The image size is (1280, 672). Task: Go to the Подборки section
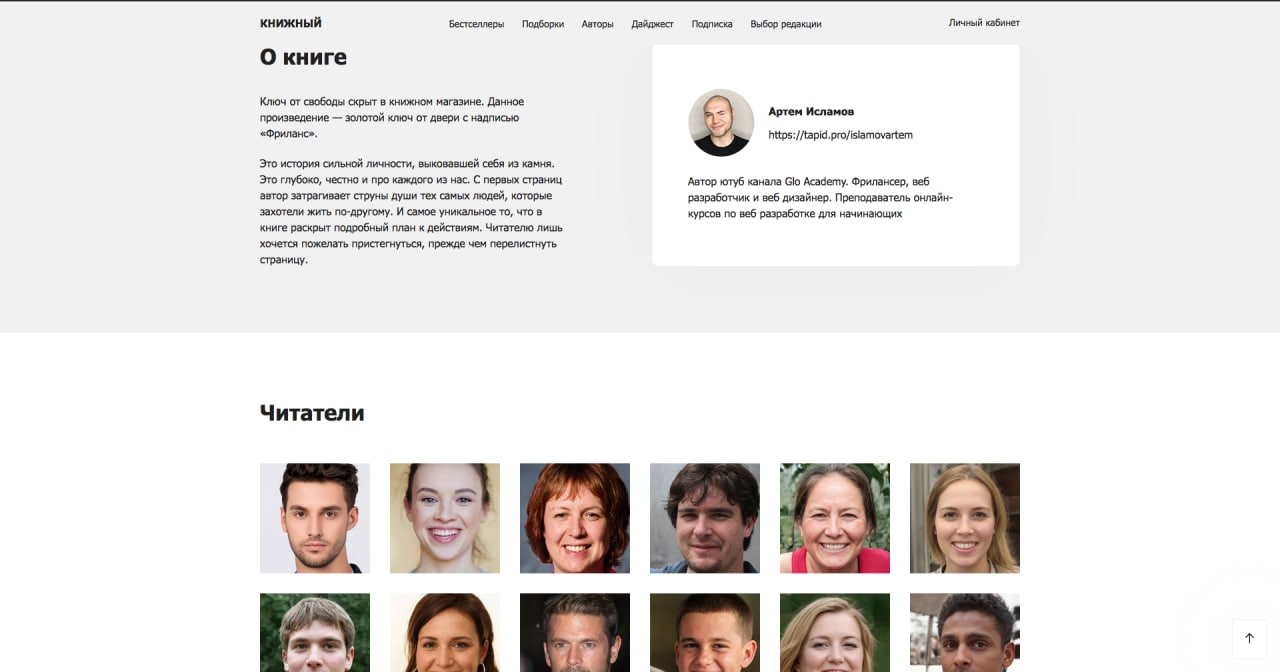pyautogui.click(x=543, y=24)
